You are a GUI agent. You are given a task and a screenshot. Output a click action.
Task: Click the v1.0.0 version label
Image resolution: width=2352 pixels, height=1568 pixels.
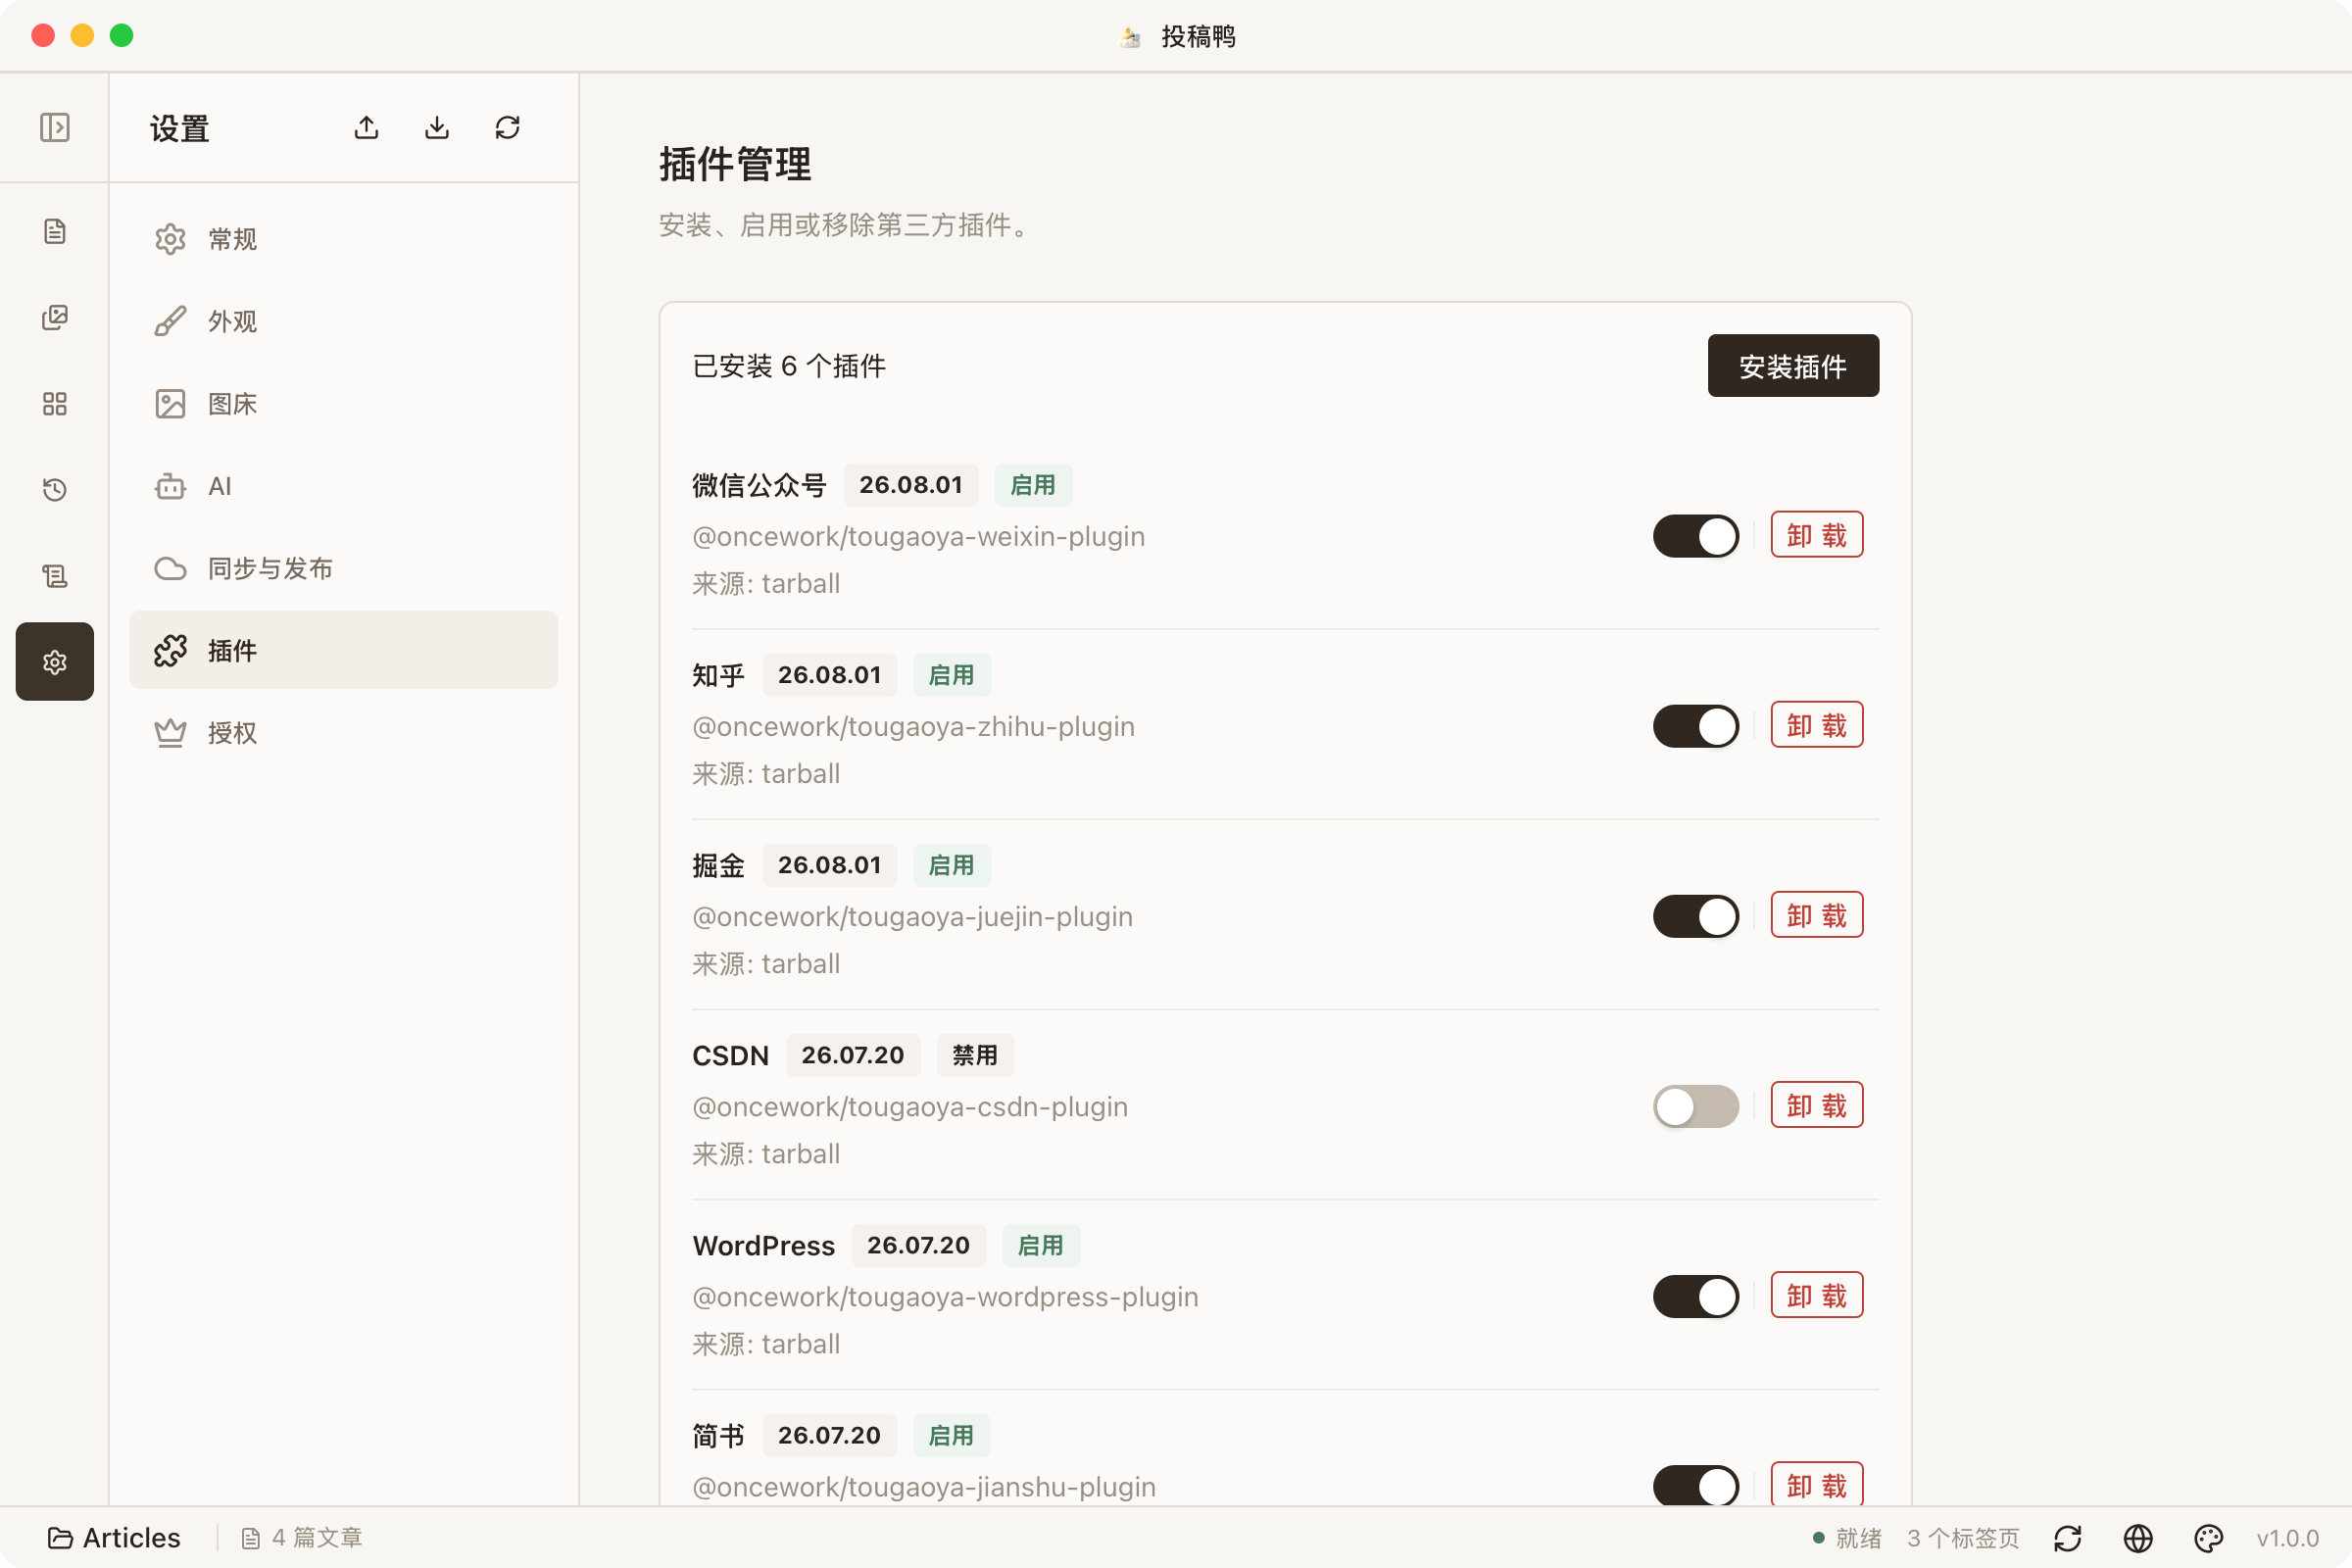point(2287,1538)
